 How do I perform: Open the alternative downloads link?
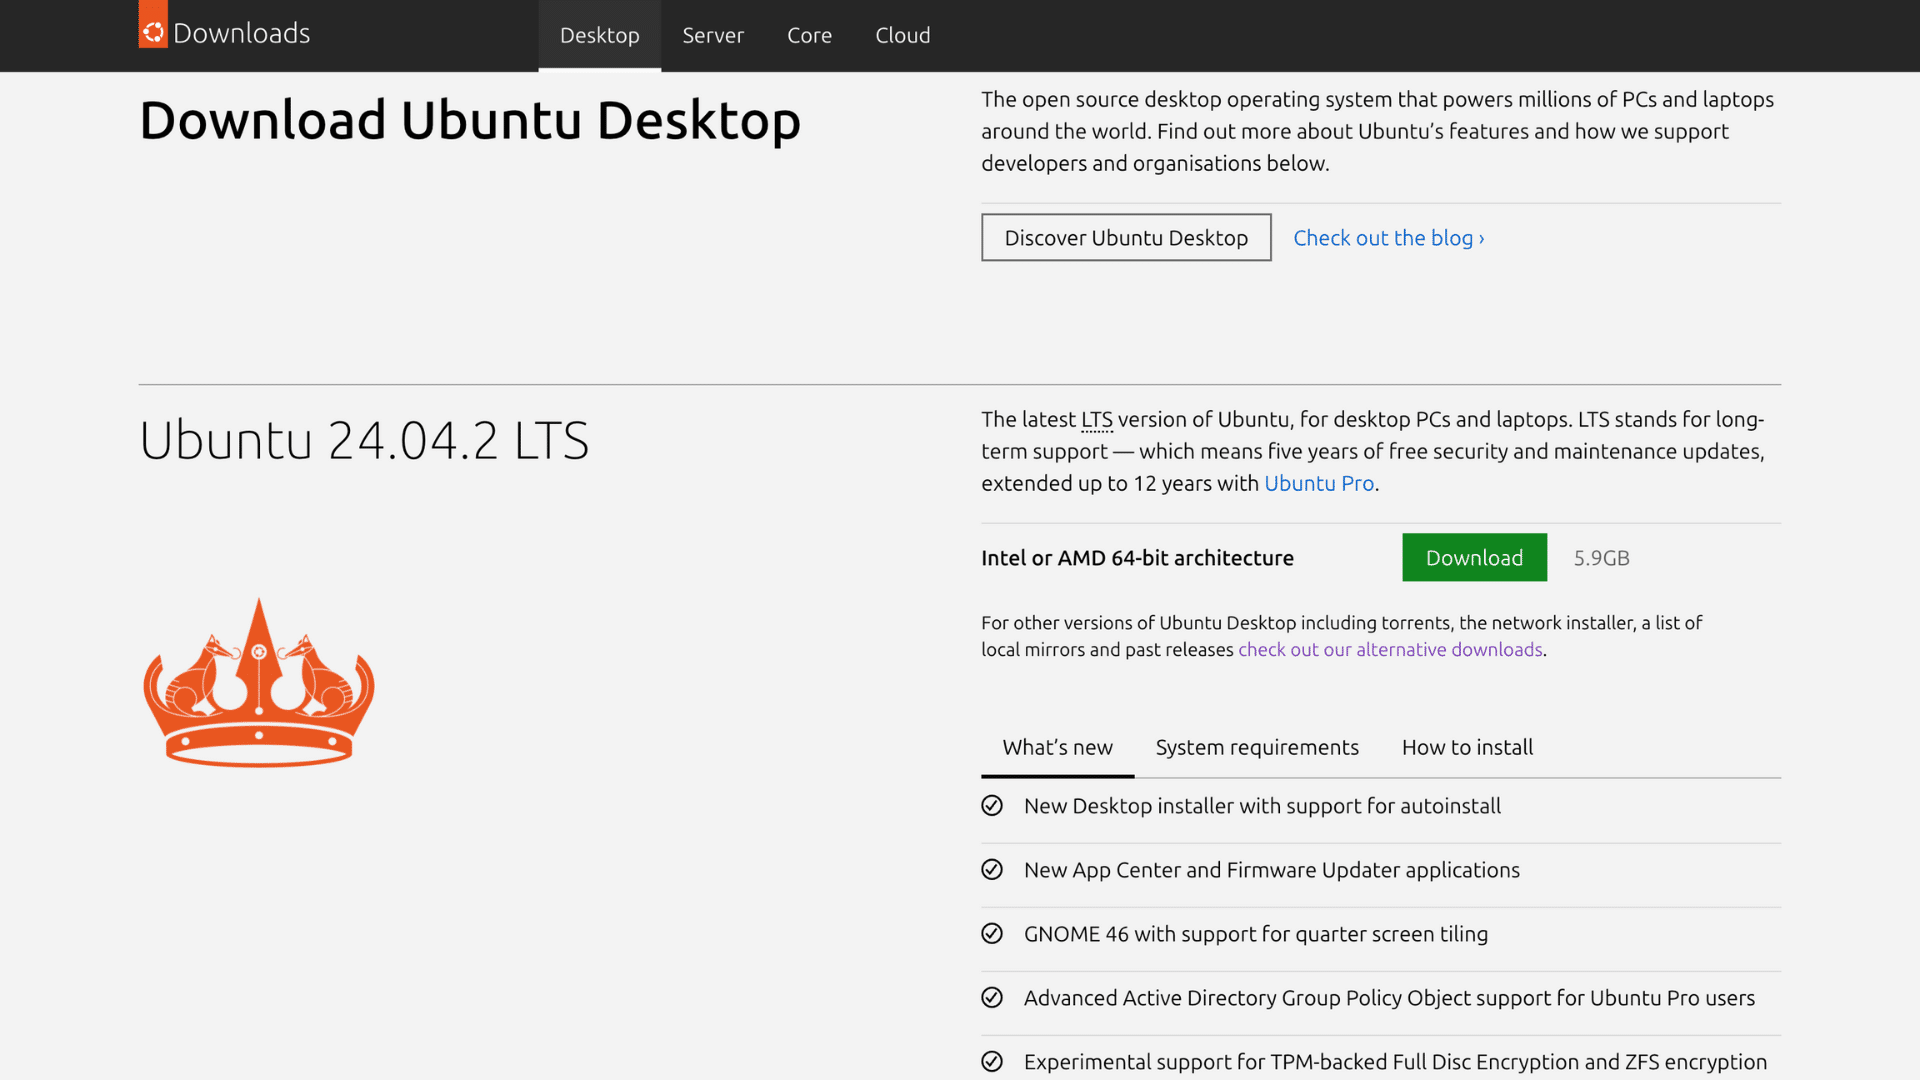pos(1390,650)
